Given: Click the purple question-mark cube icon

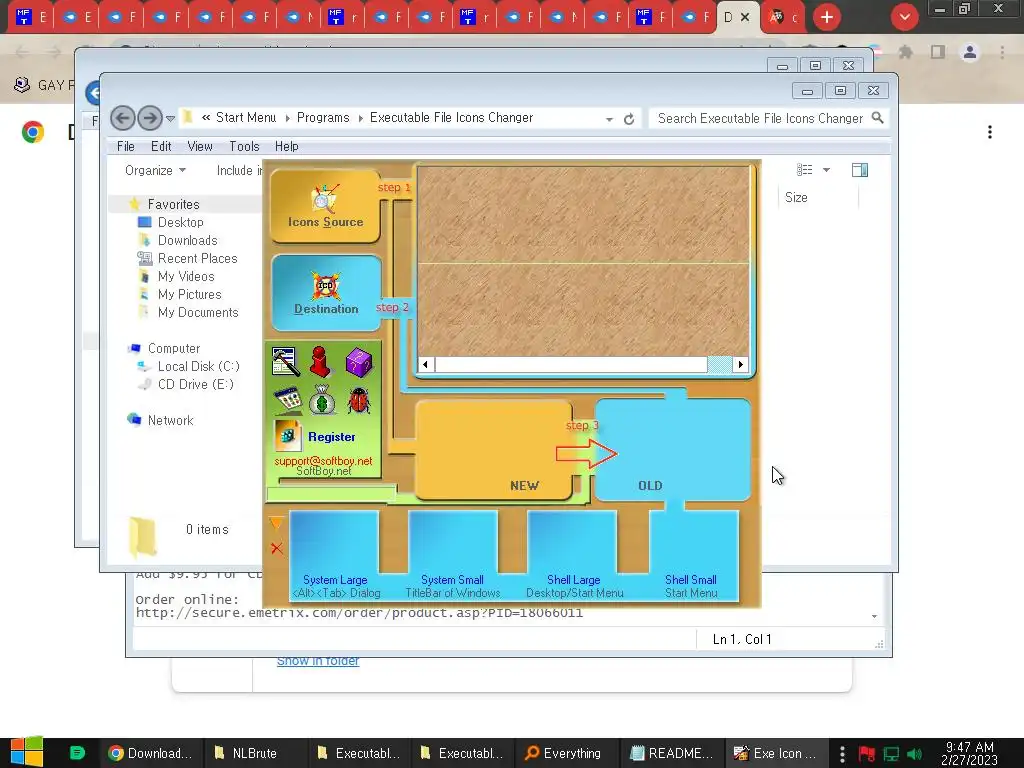Looking at the screenshot, I should pos(358,362).
